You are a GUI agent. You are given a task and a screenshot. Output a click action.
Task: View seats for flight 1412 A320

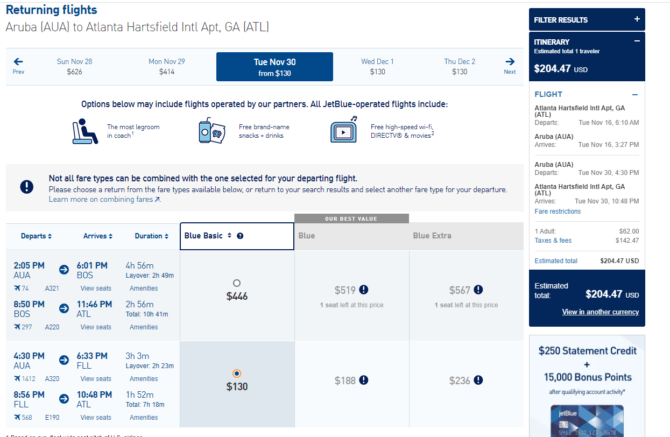coord(96,379)
